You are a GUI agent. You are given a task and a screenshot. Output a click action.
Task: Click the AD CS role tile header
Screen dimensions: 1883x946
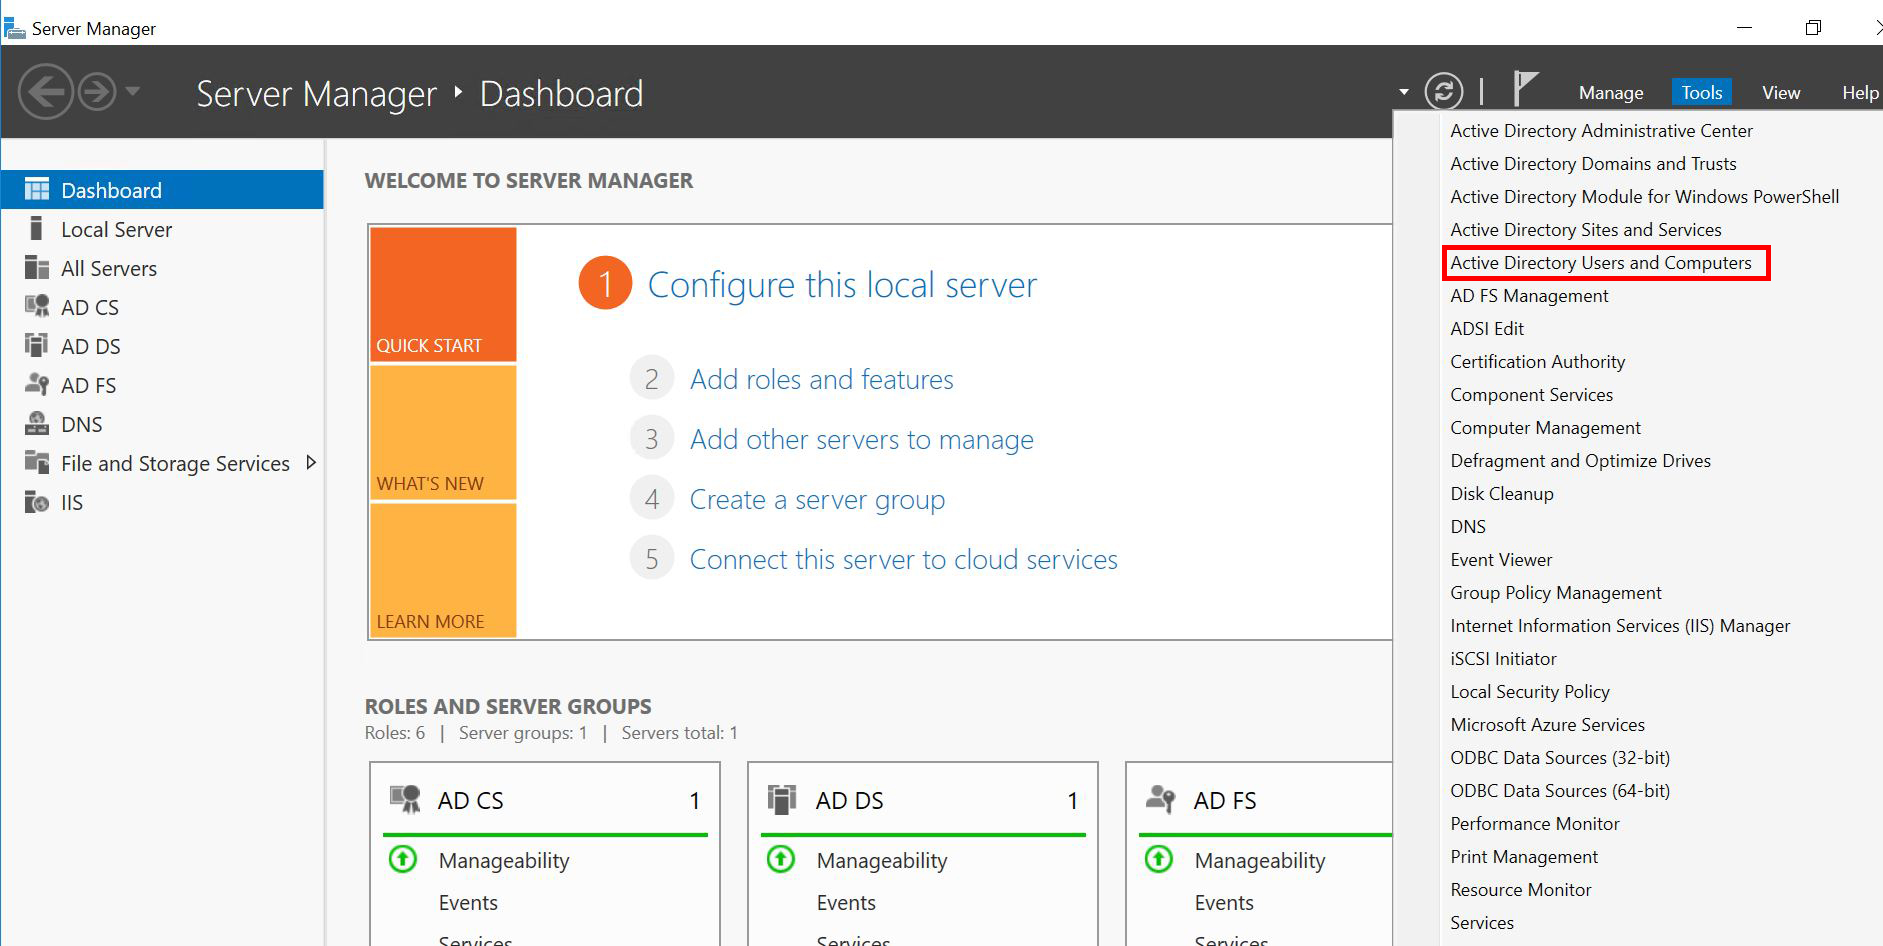[x=470, y=801]
